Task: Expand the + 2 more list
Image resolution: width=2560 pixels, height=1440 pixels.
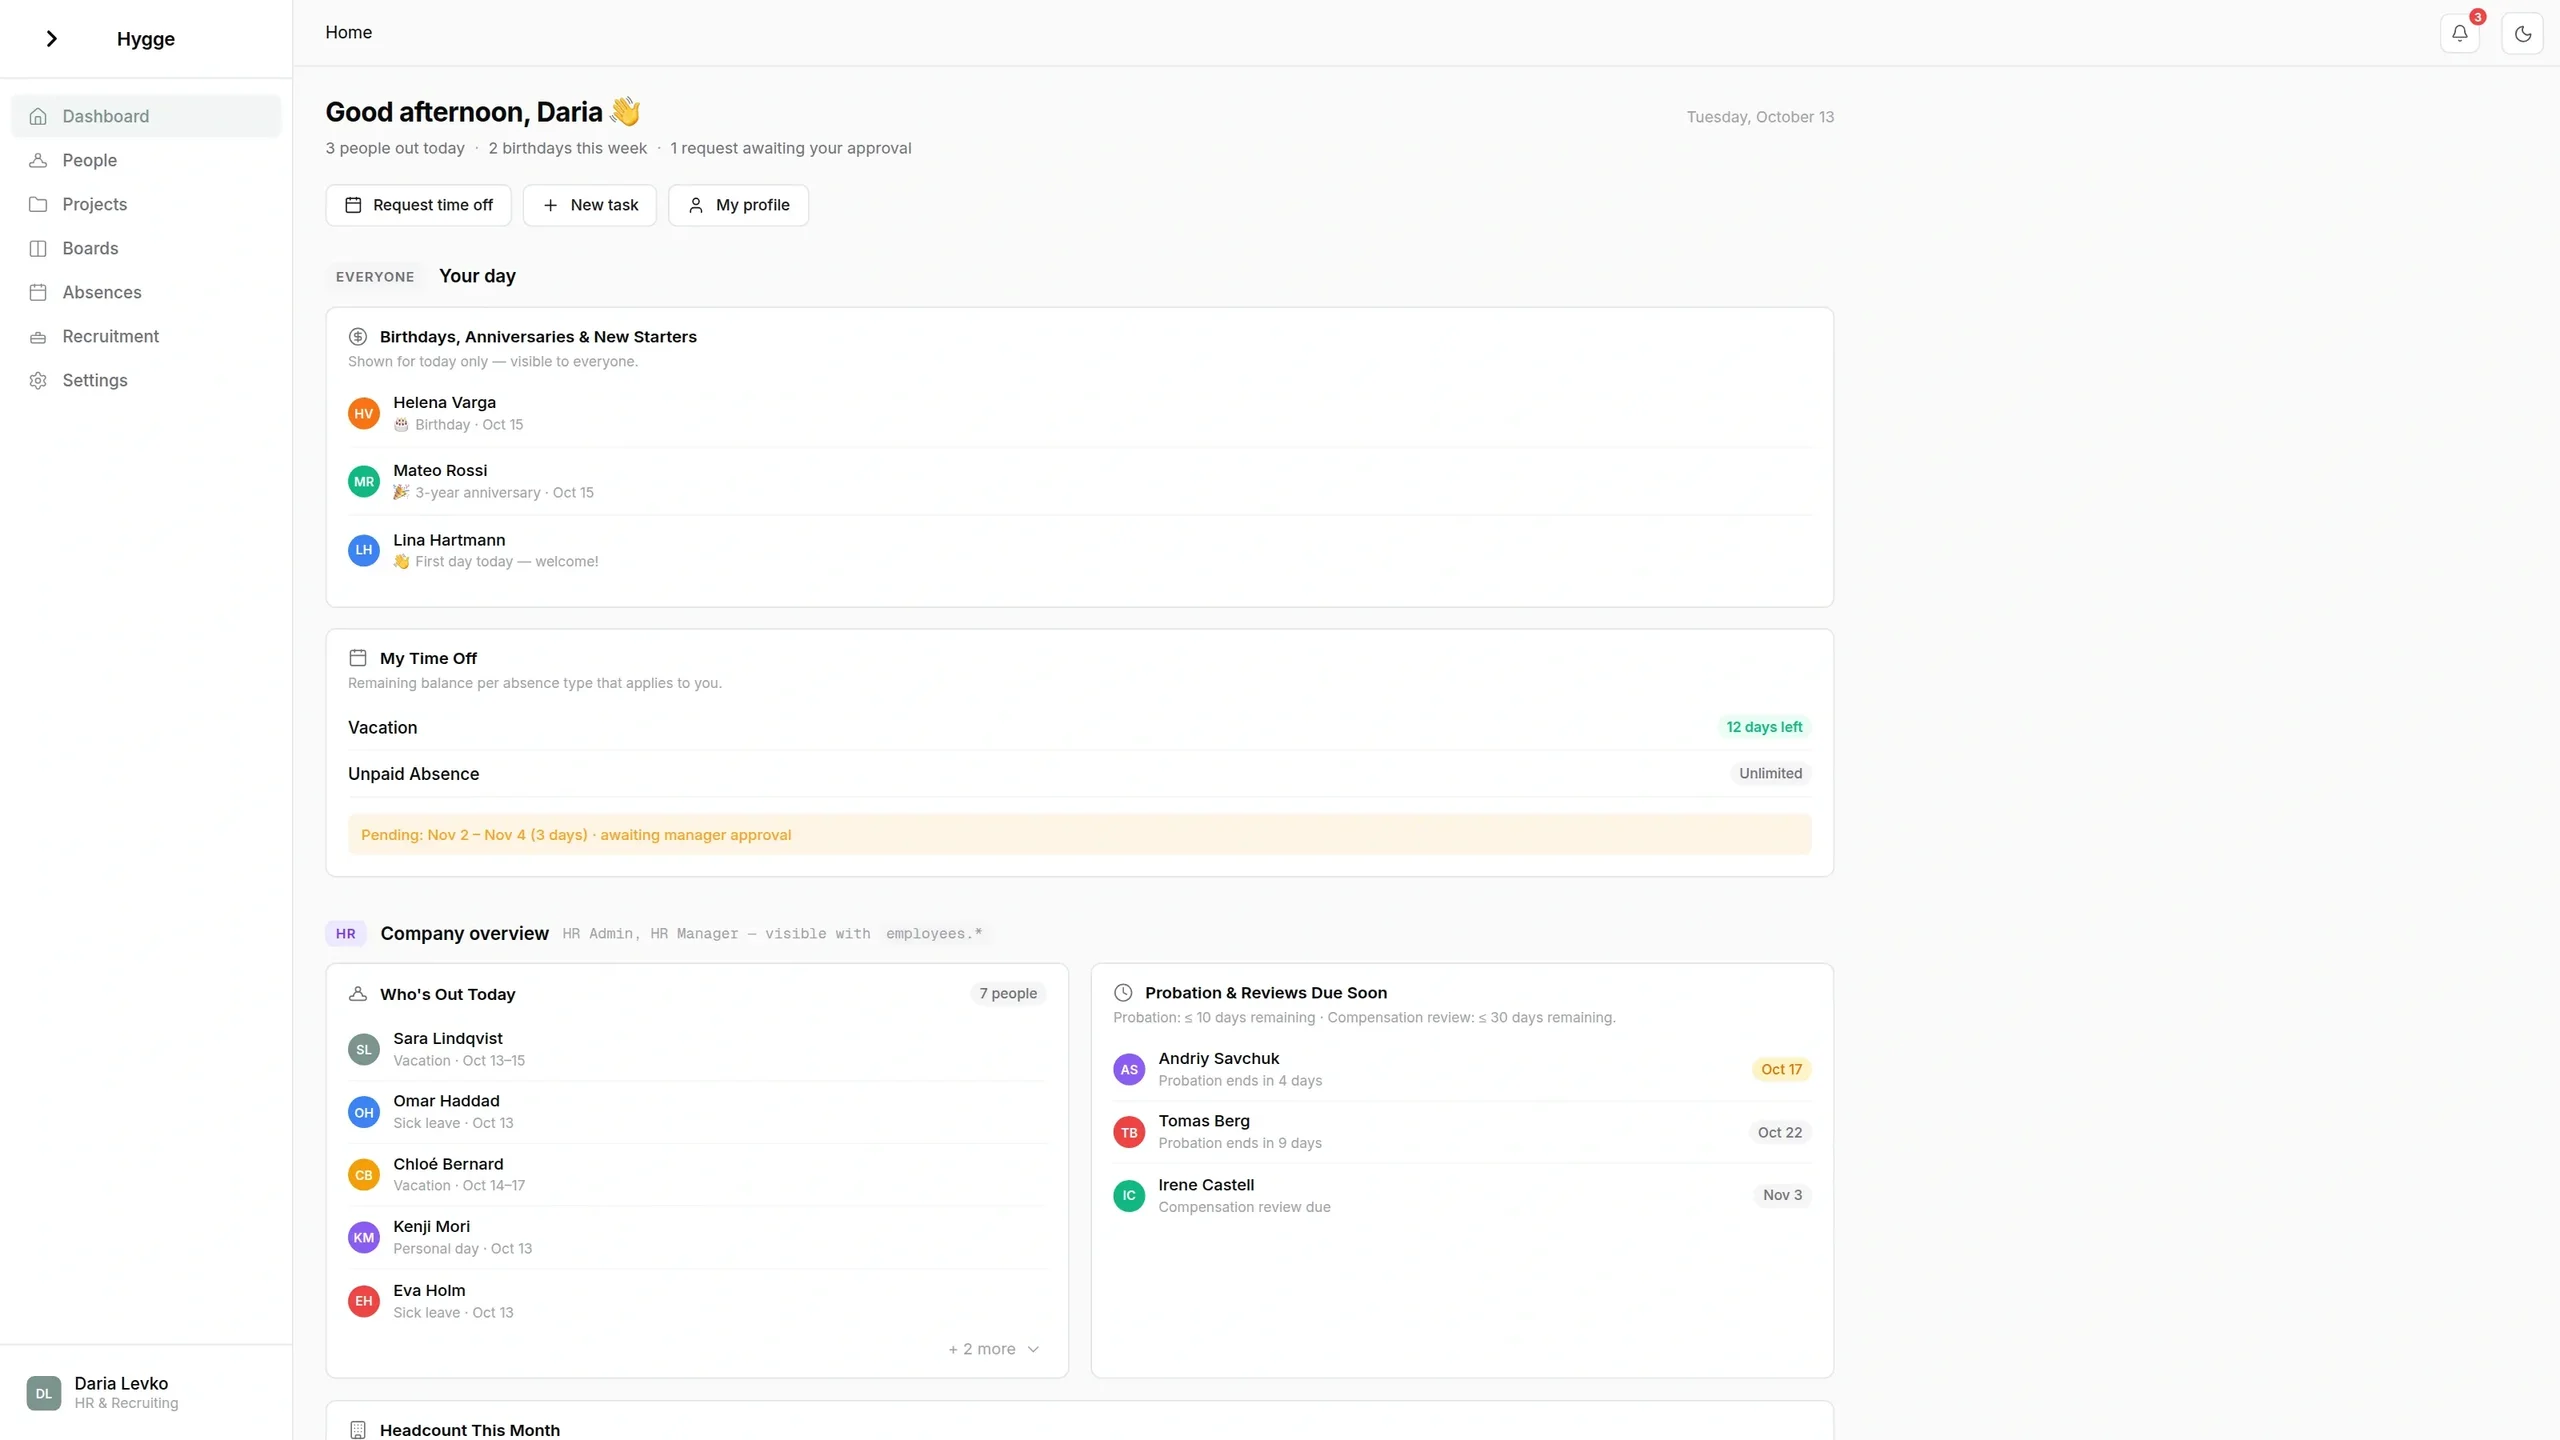Action: pos(994,1349)
